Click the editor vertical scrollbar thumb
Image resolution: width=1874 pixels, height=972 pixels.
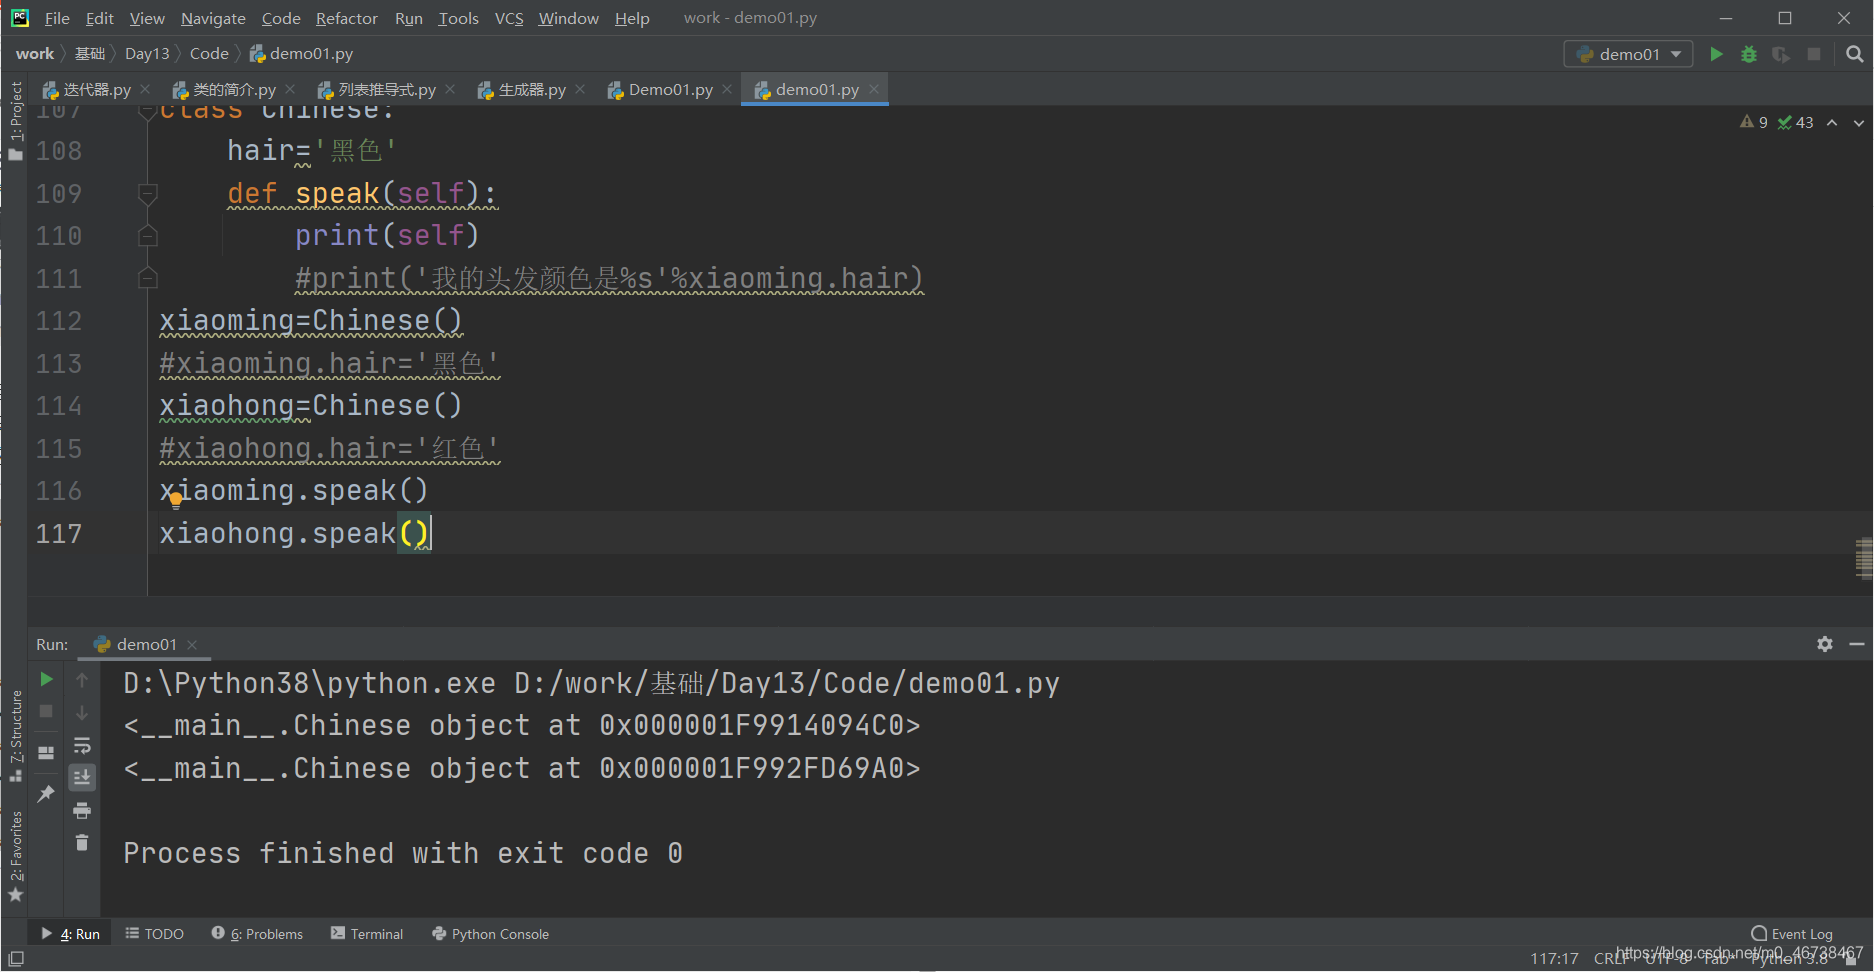tap(1864, 558)
